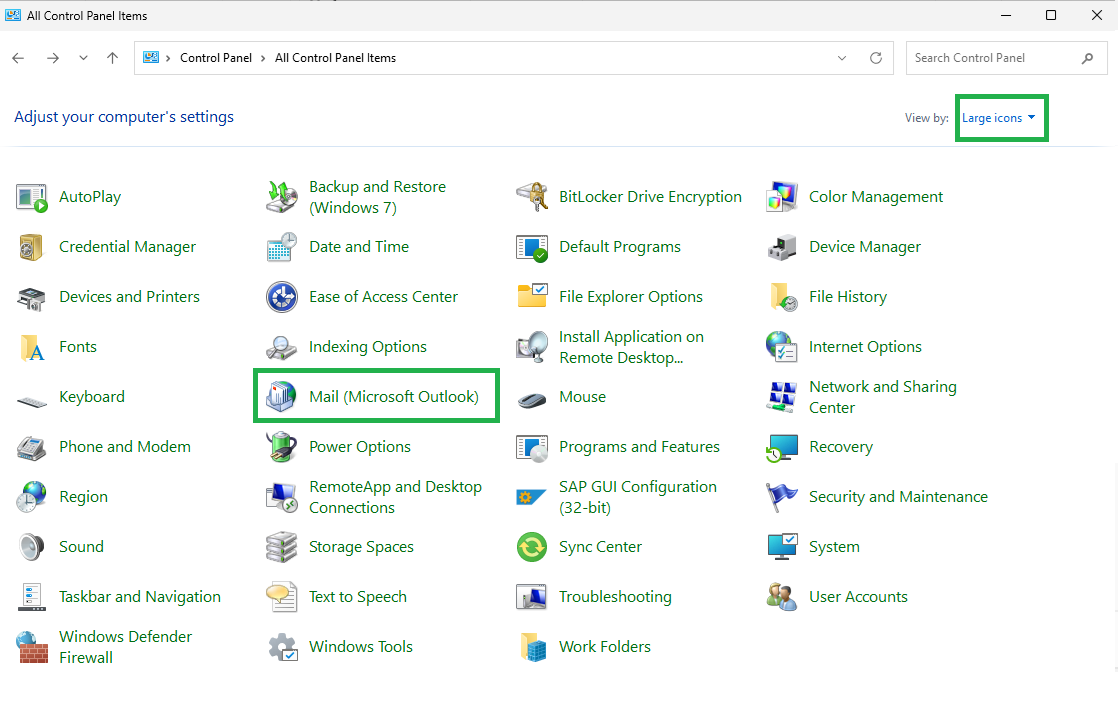
Task: Click the address bar Control Panel icon
Action: pos(151,58)
